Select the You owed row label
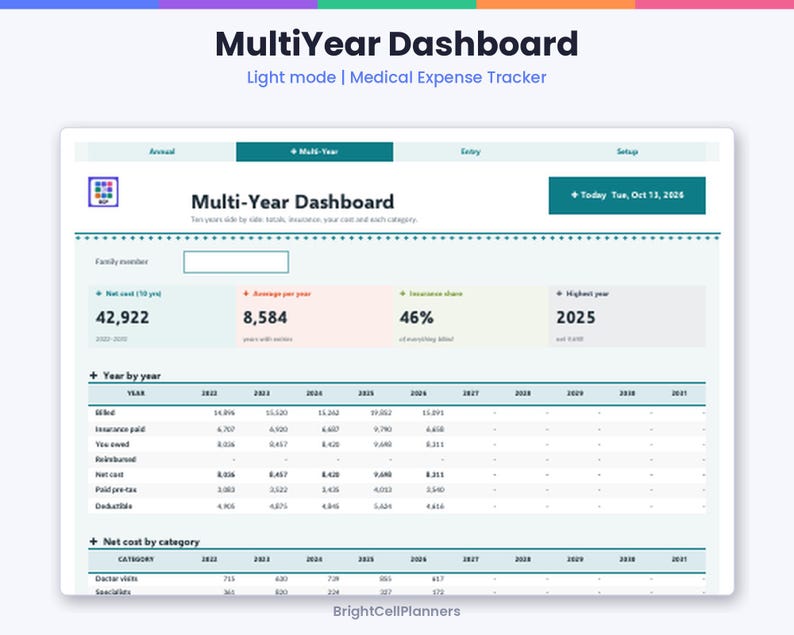This screenshot has height=635, width=794. click(112, 444)
